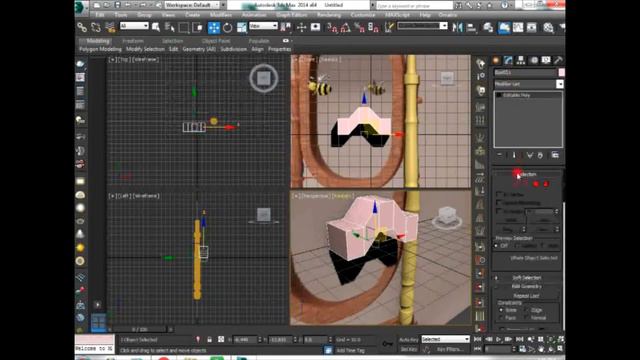The width and height of the screenshot is (640, 360).
Task: Open the Modify command panel tab
Action: (508, 60)
